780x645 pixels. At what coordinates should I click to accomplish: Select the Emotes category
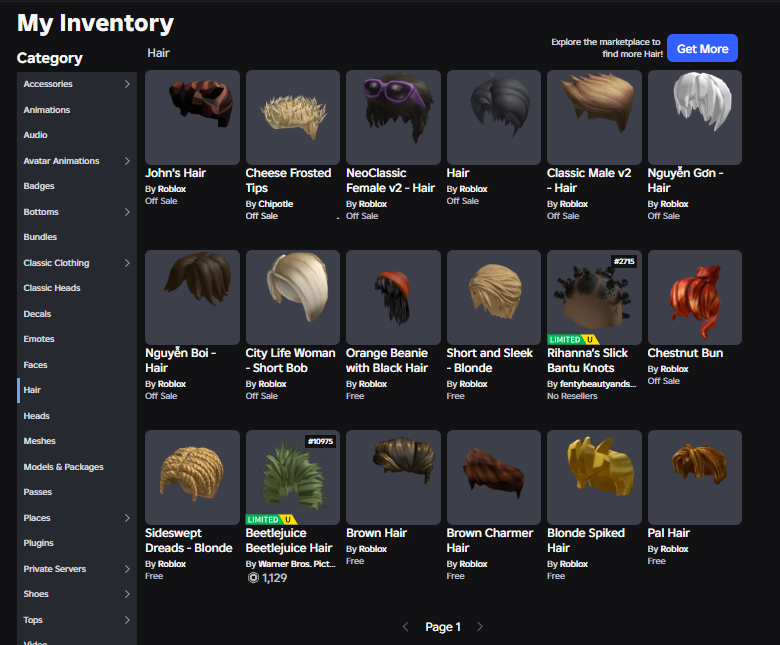[x=77, y=339]
